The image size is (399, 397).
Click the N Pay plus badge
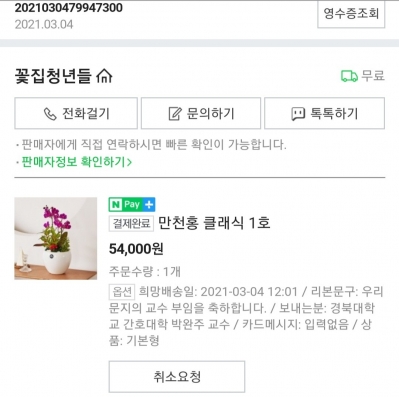coord(132,204)
